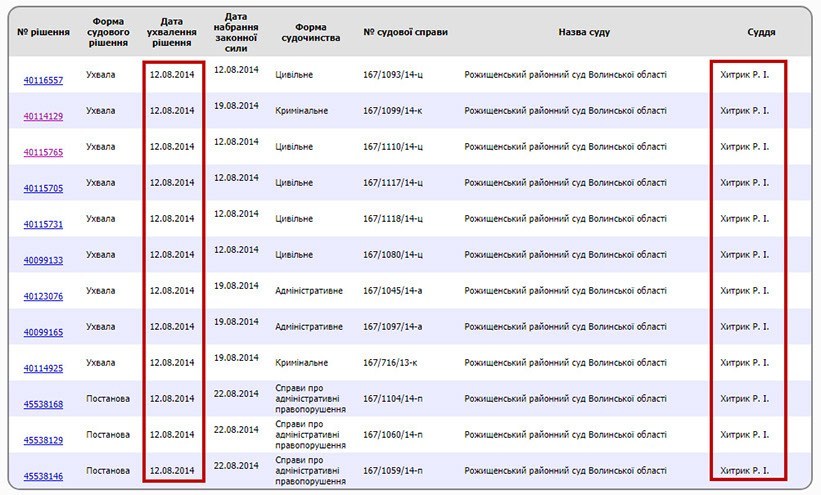The width and height of the screenshot is (821, 495).
Task: Select "Форма судового рішення" column header
Action: (109, 32)
